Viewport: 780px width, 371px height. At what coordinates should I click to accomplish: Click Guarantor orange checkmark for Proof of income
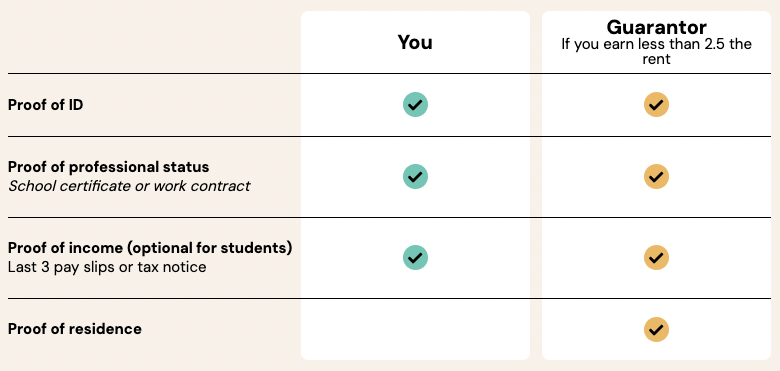coord(656,258)
